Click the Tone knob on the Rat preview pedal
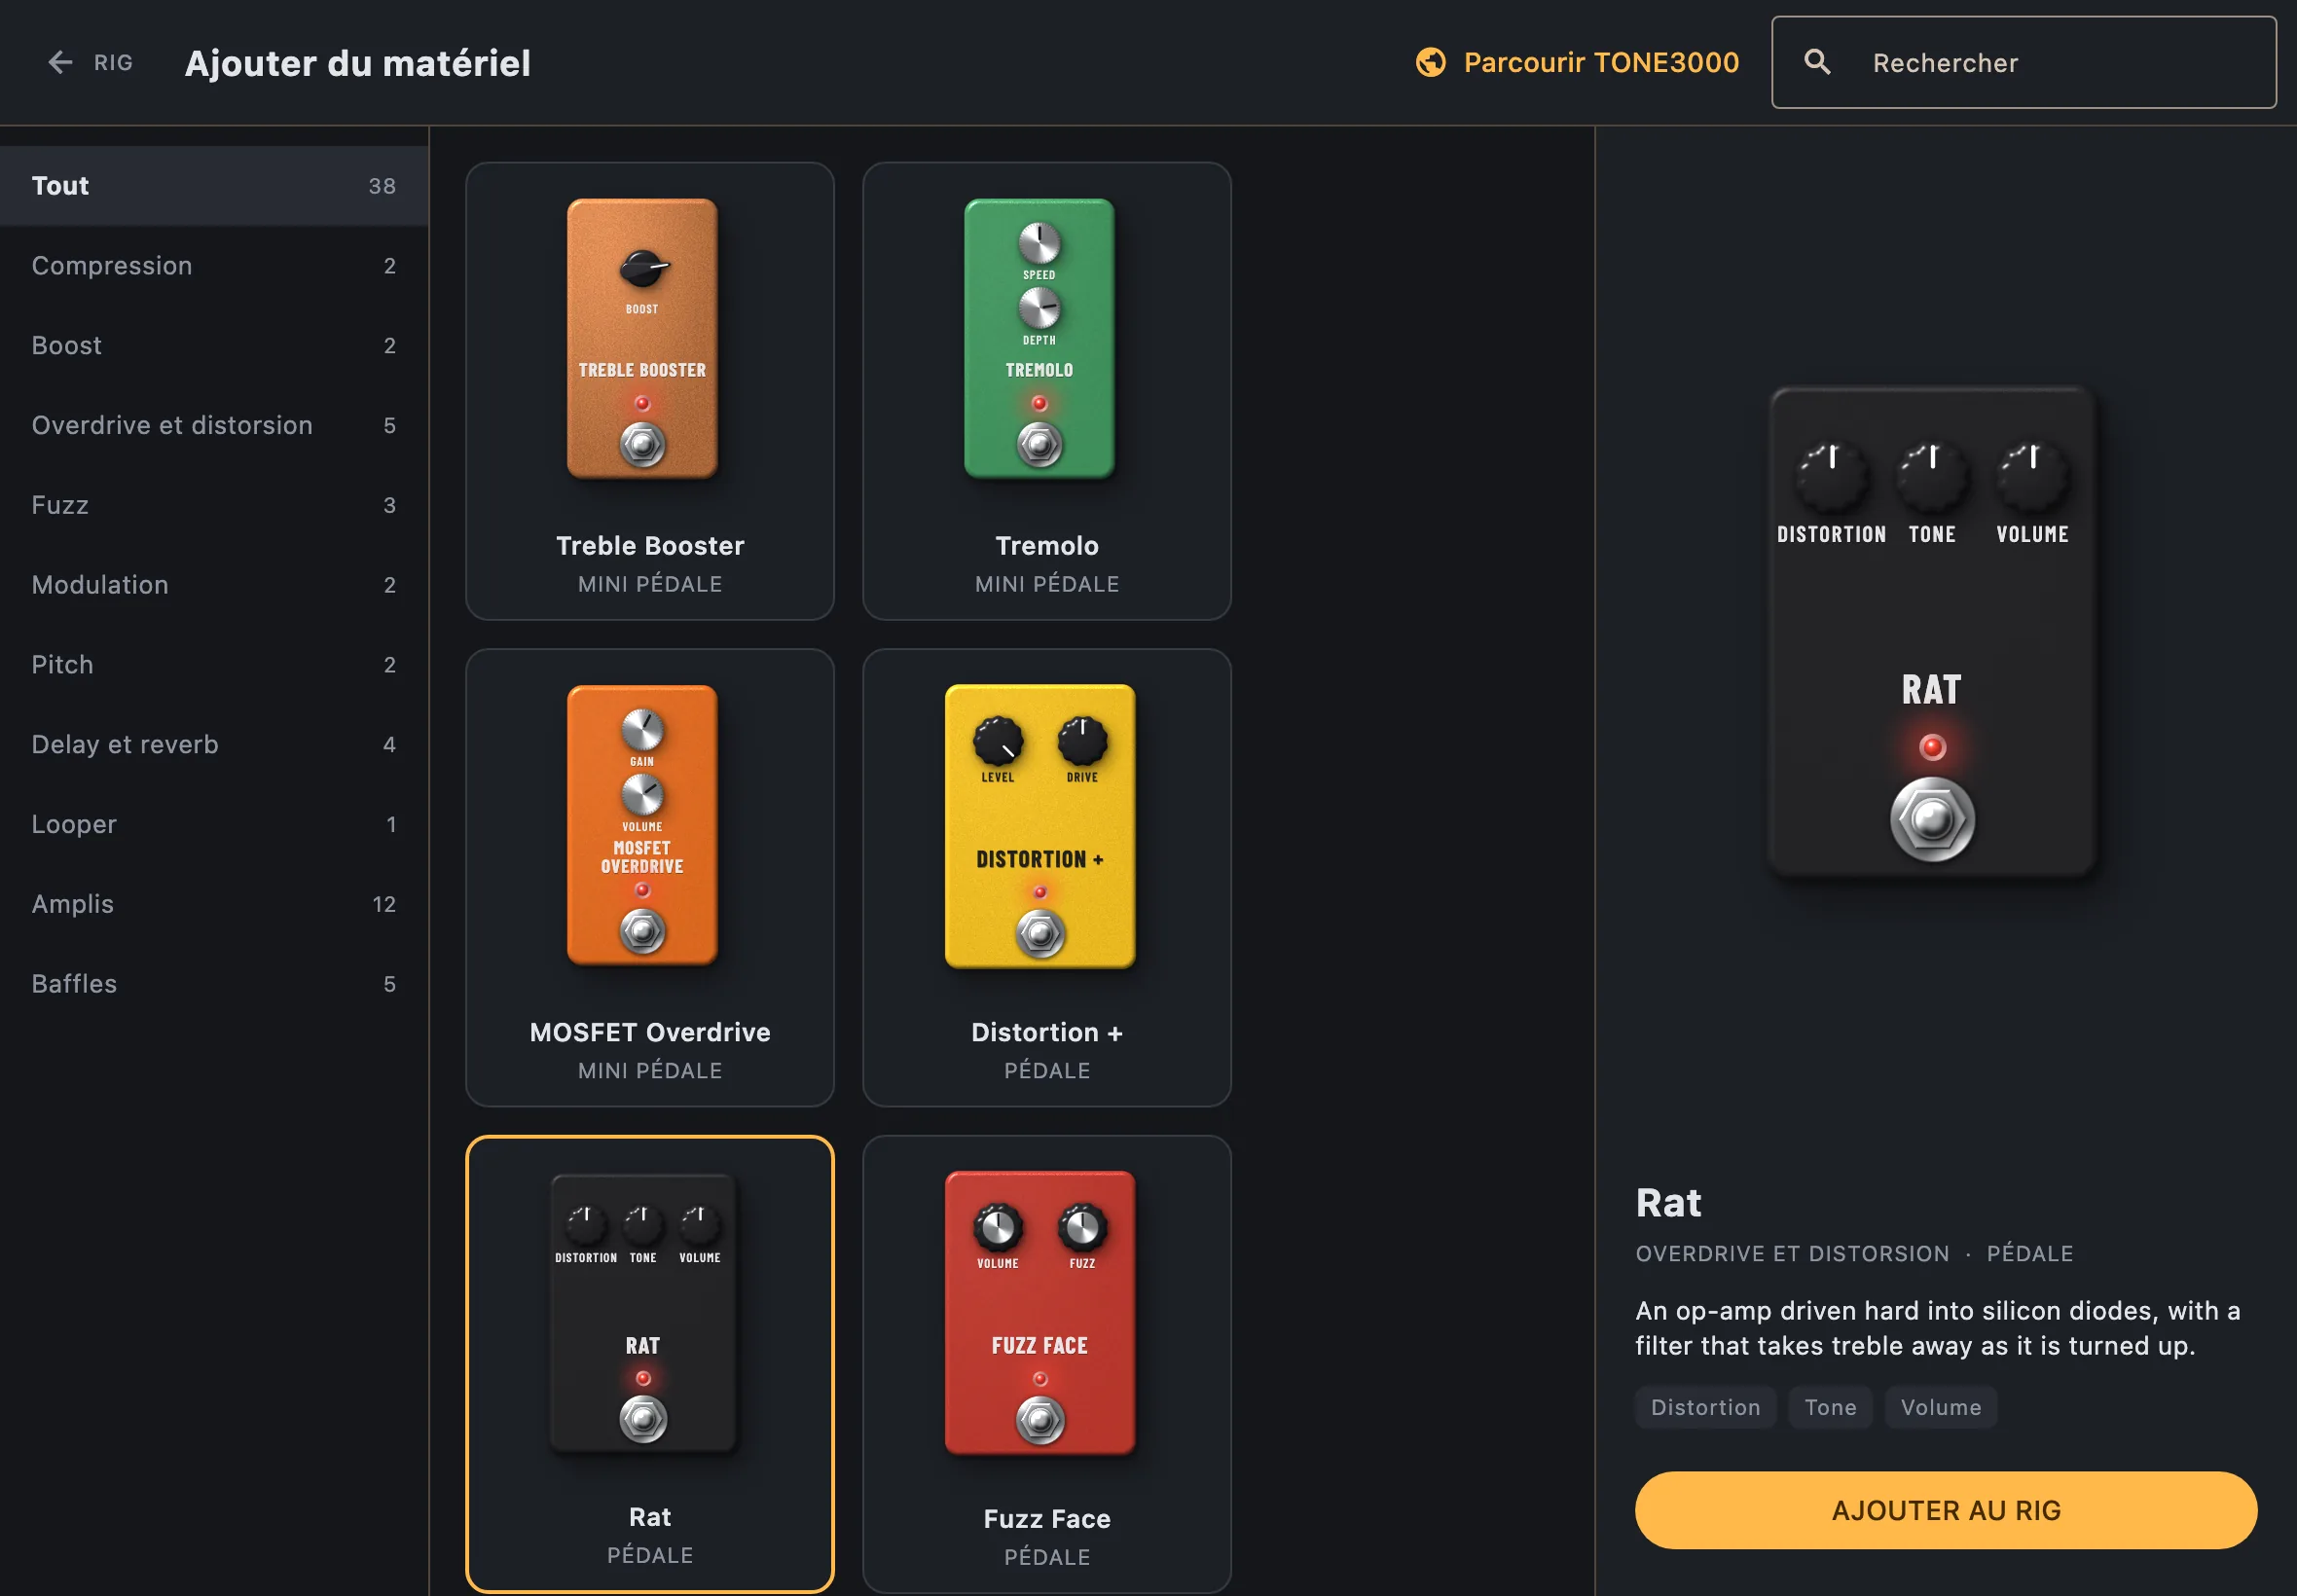 (x=1931, y=476)
